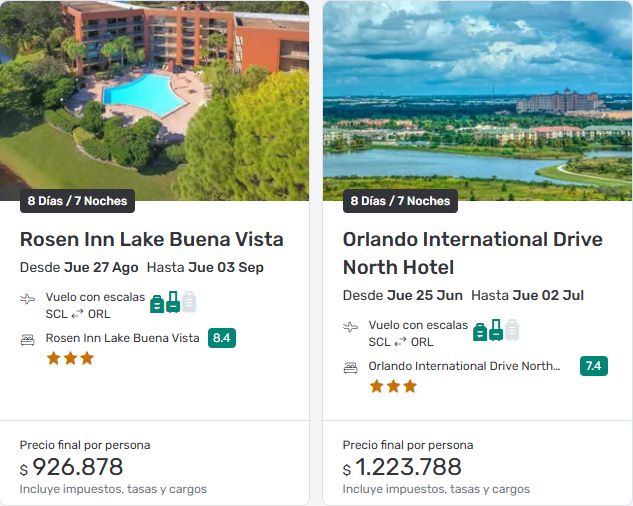This screenshot has width=633, height=506.
Task: Click the Jue 27 Ago departure date text
Action: (101, 268)
